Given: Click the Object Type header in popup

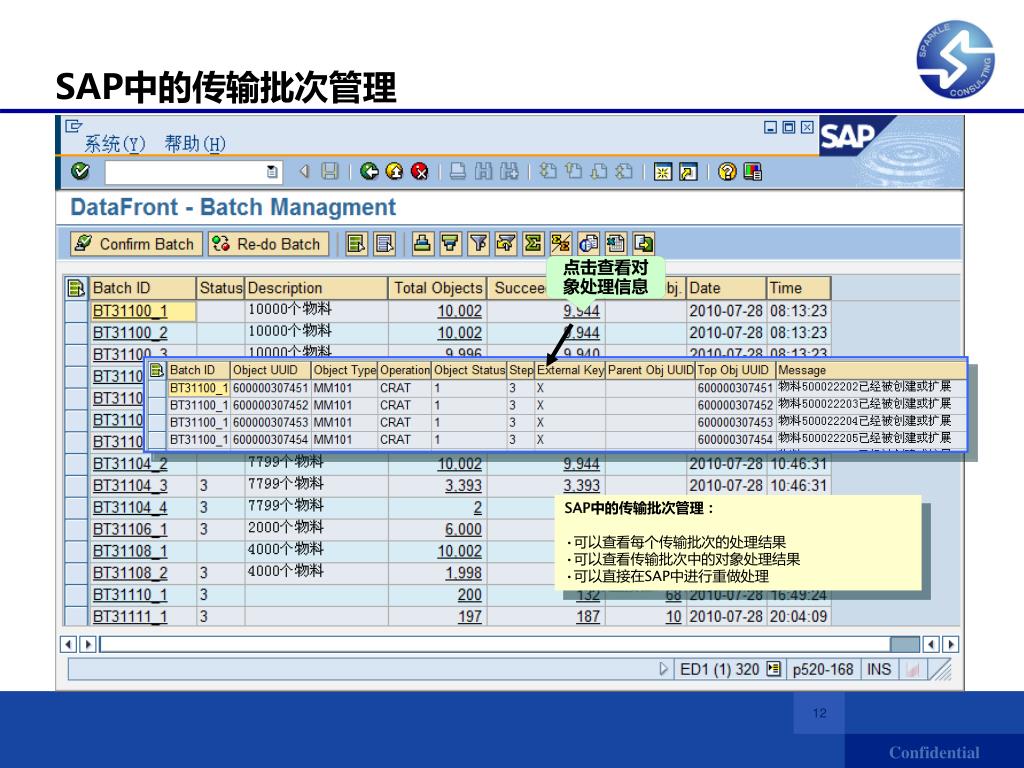Looking at the screenshot, I should pyautogui.click(x=344, y=370).
